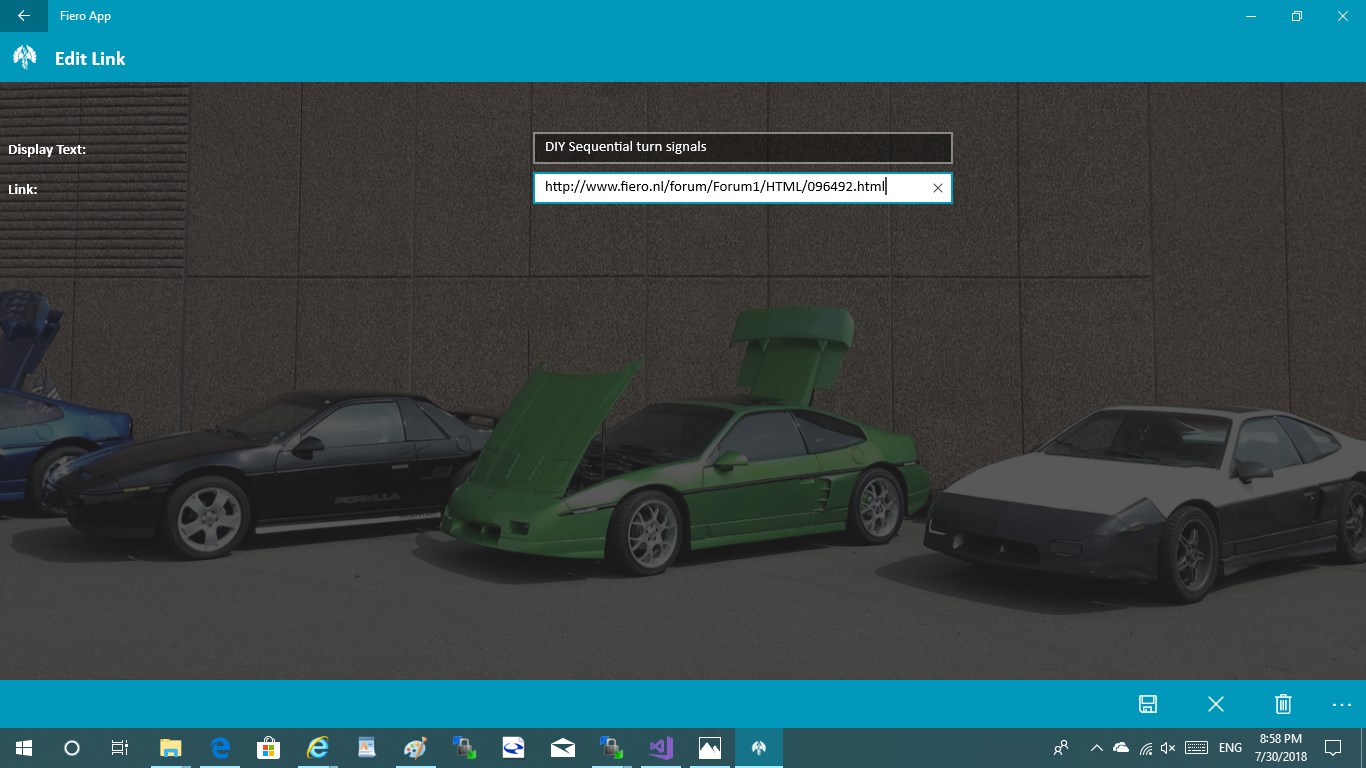Save the edited link
Viewport: 1366px width, 768px height.
[x=1148, y=704]
